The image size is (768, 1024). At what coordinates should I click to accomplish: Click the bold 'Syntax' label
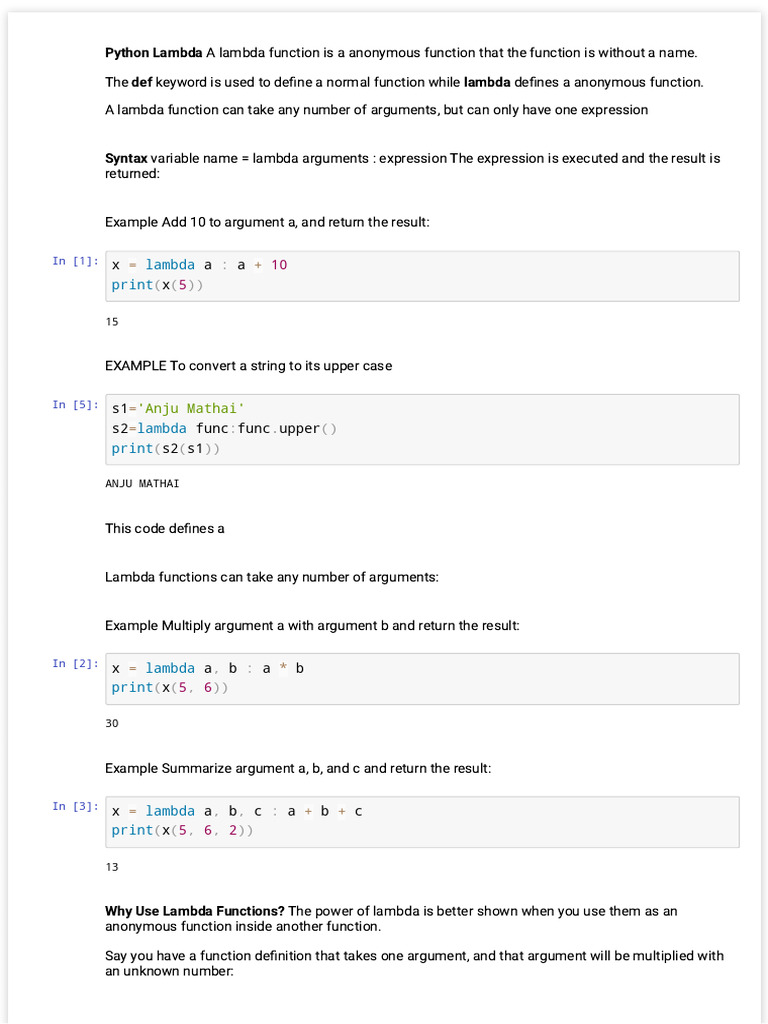(x=126, y=158)
